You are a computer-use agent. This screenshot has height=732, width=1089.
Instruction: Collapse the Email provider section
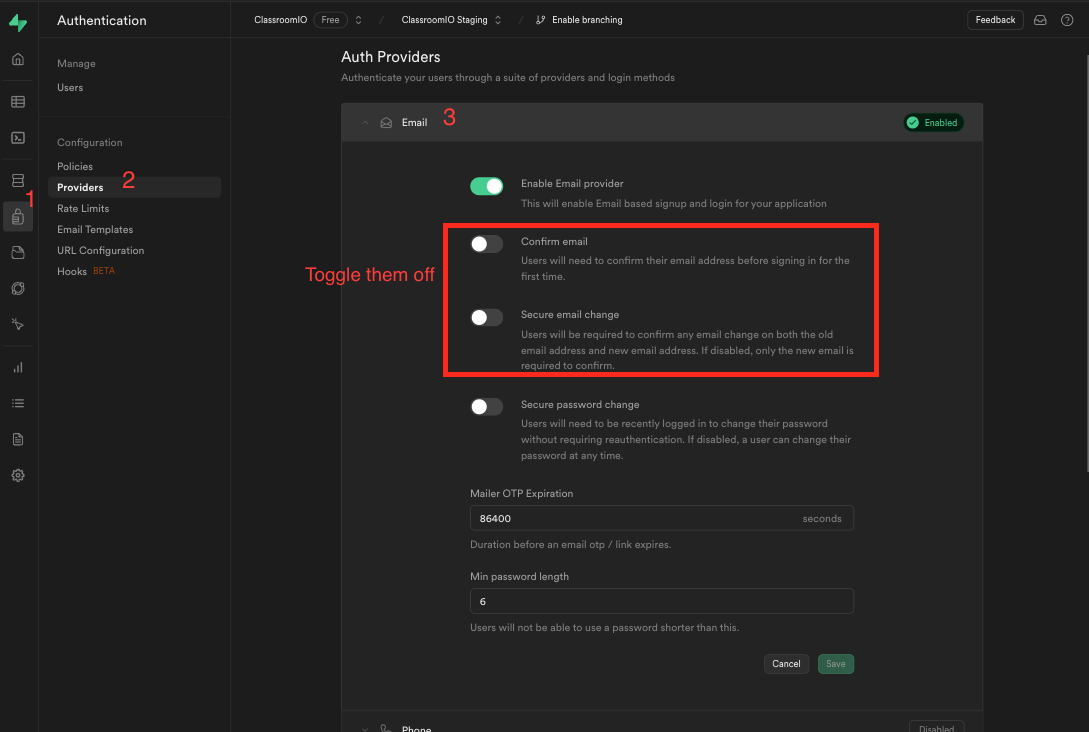(365, 122)
